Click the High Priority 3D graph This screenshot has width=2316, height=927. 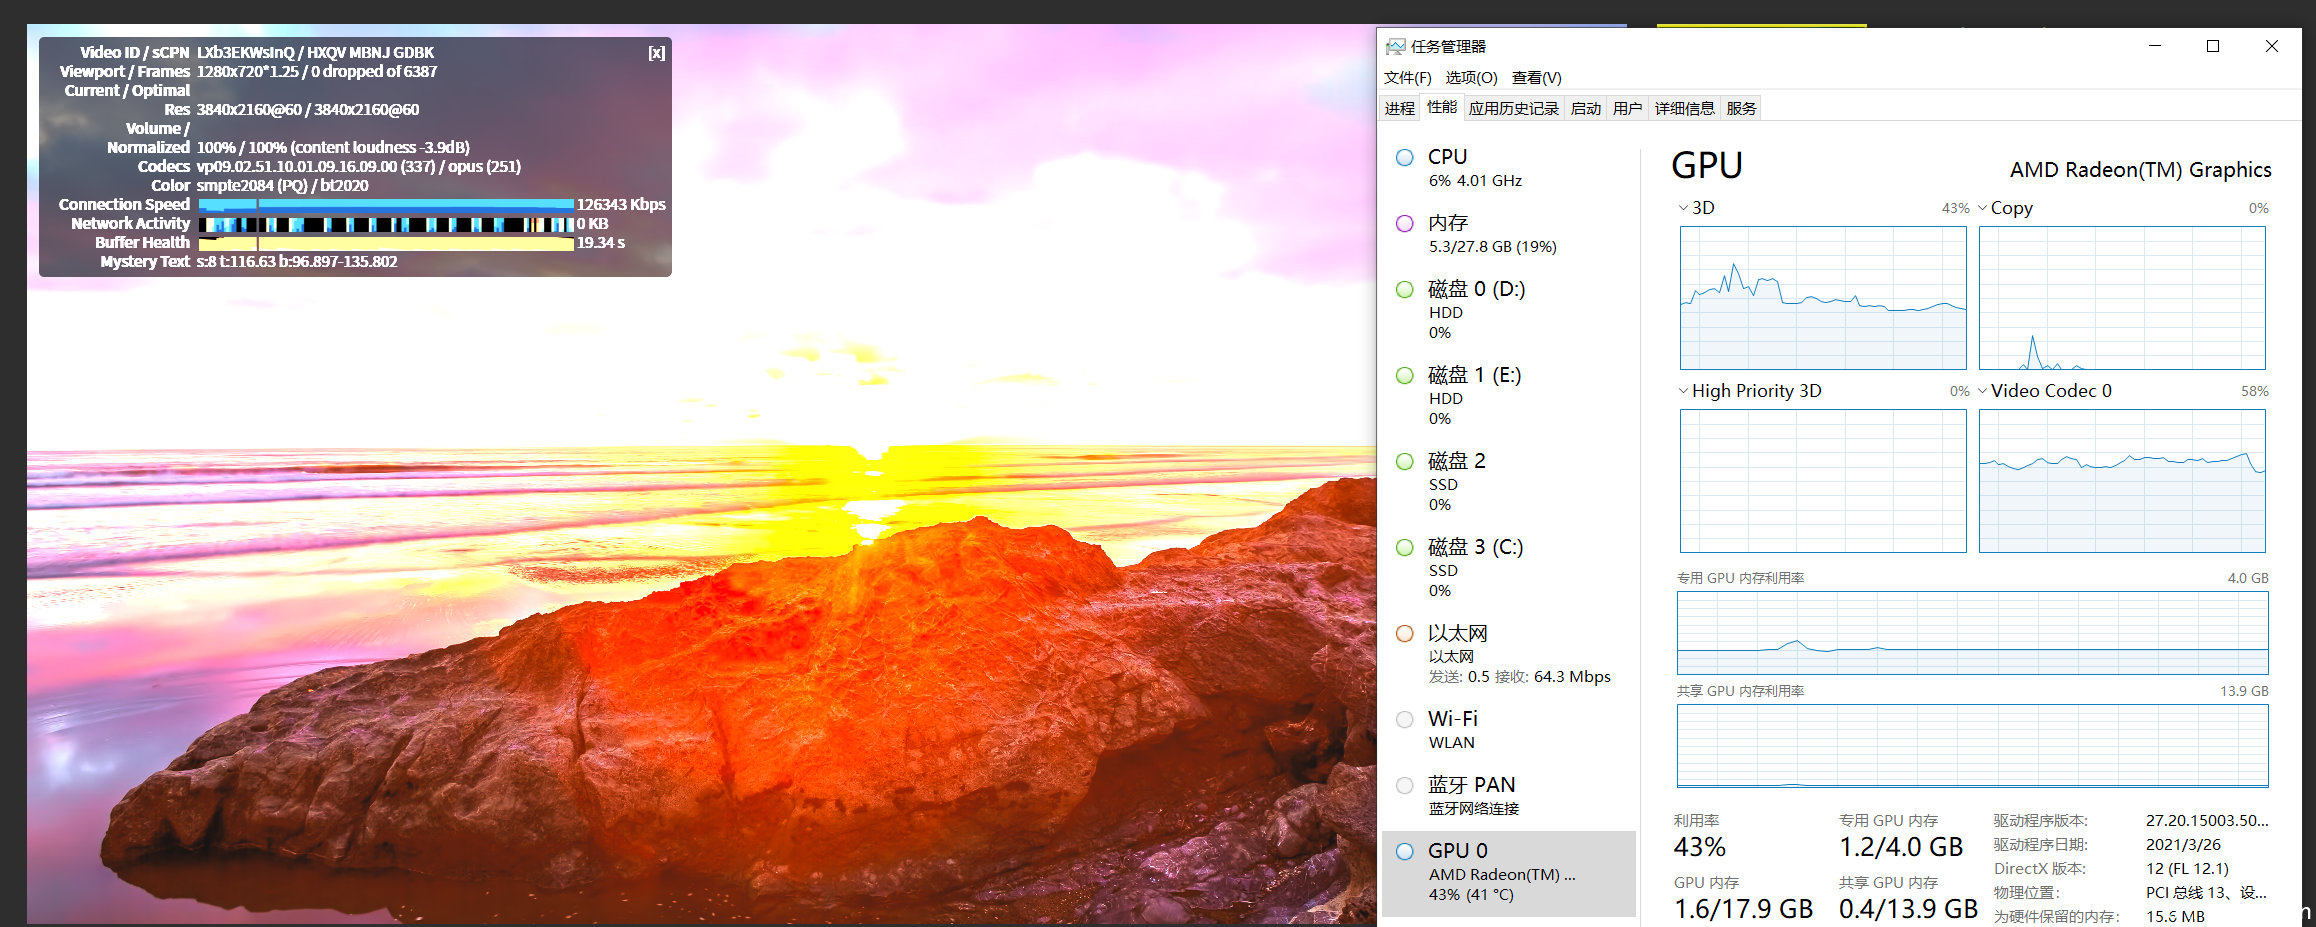click(1823, 481)
